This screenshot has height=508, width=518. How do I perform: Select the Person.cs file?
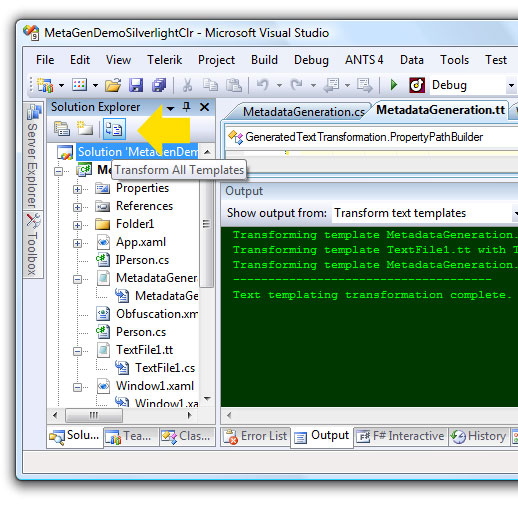pos(141,332)
